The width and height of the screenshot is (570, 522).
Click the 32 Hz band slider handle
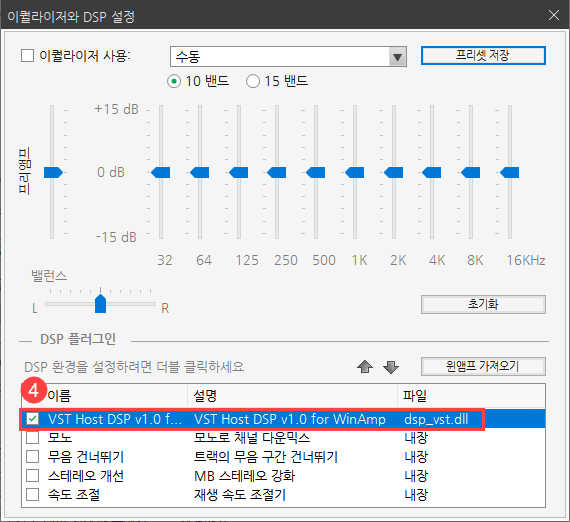(161, 172)
